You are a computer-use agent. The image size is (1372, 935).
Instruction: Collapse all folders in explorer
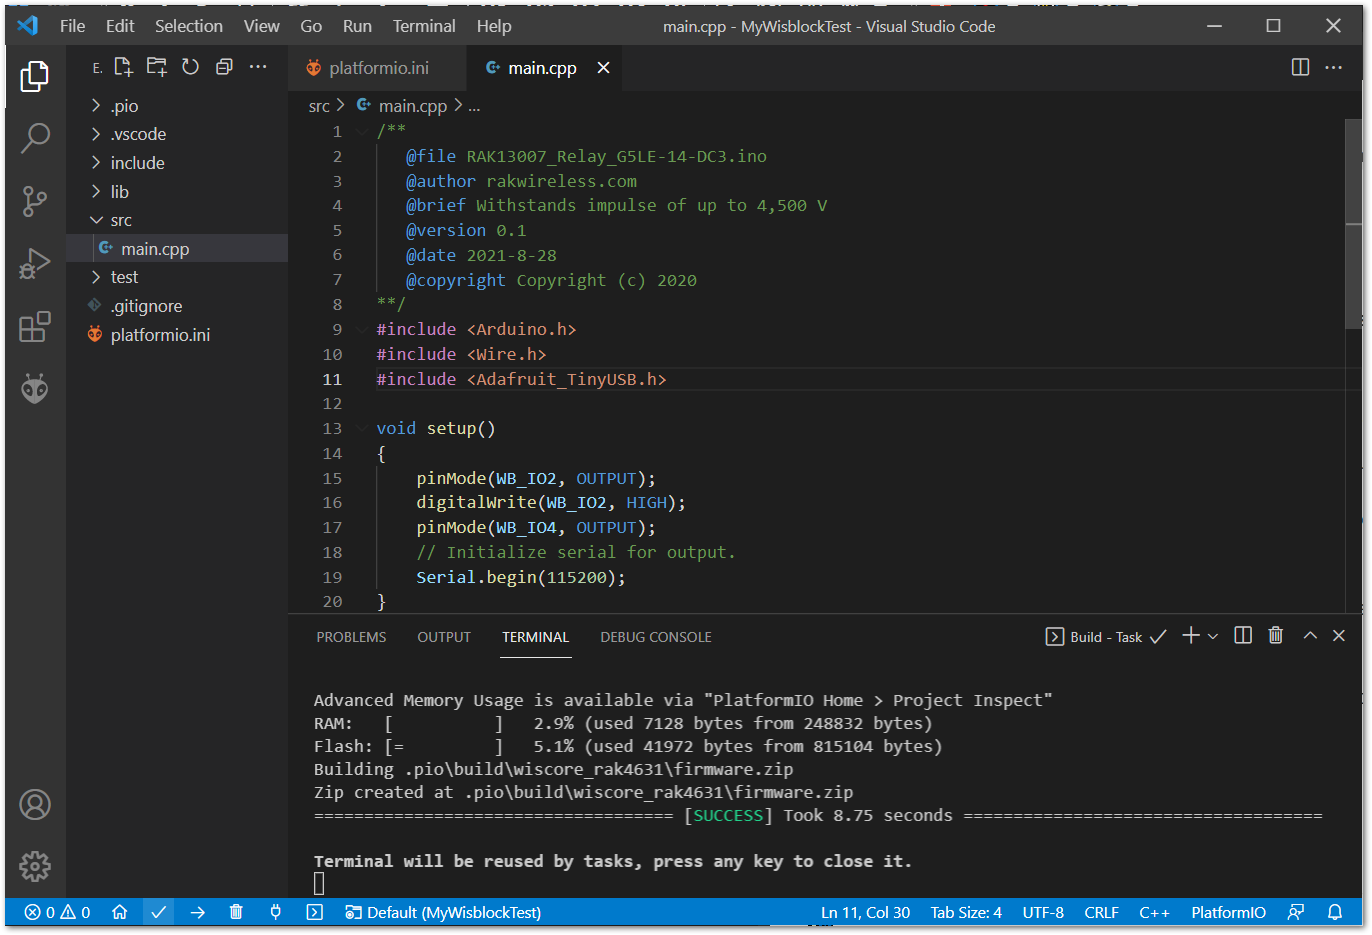tap(224, 67)
